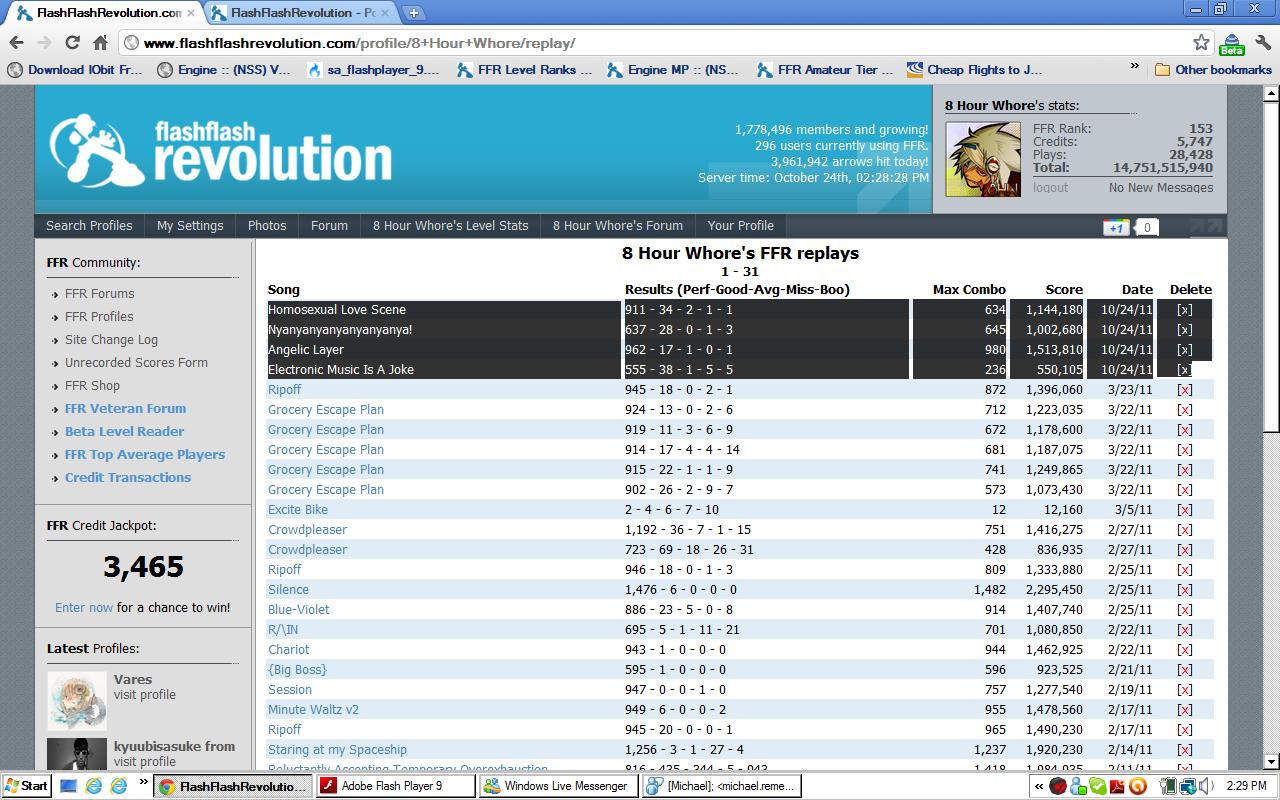The height and width of the screenshot is (800, 1280).
Task: Open the Engine MP :: (NS bookmark
Action: point(674,70)
